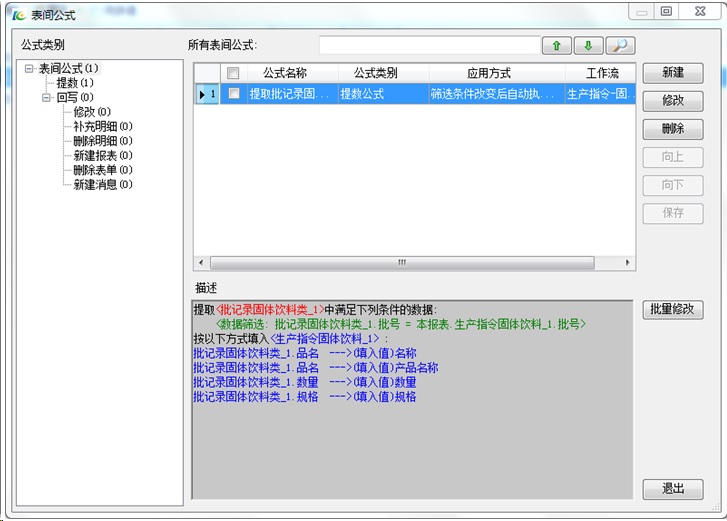Select the 提数 (1) tree item
727x521 pixels.
click(x=75, y=83)
